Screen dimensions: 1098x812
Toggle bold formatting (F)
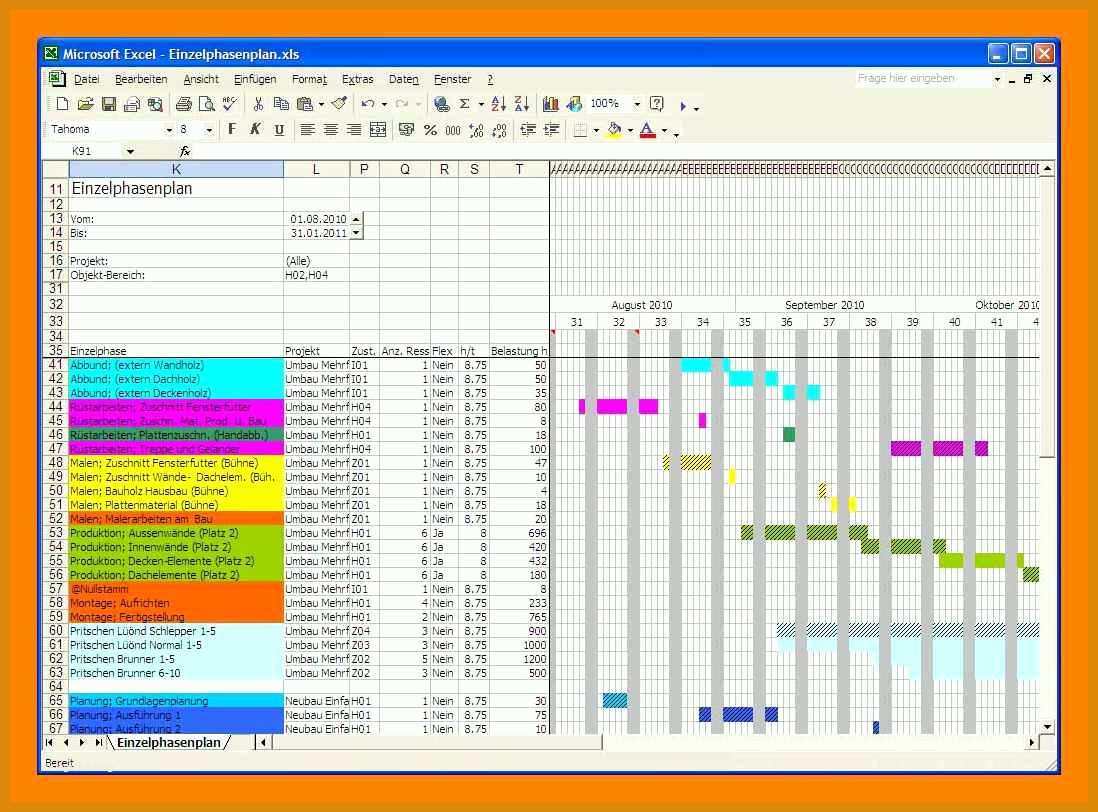(x=232, y=130)
